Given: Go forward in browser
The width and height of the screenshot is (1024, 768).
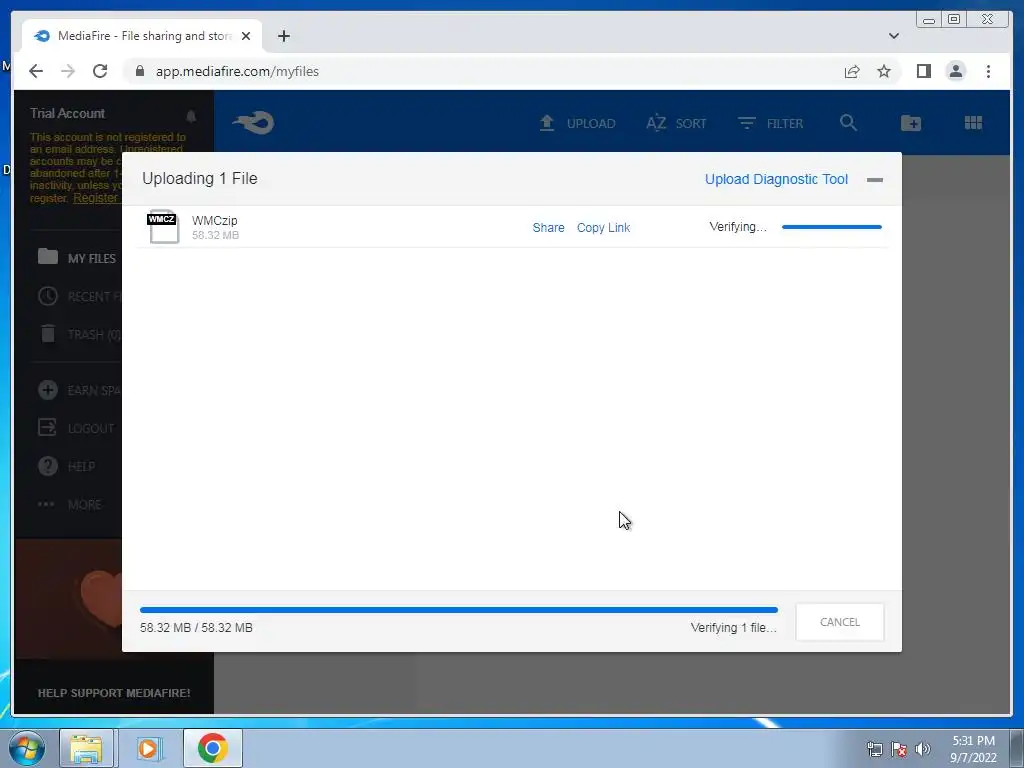Looking at the screenshot, I should pos(68,71).
